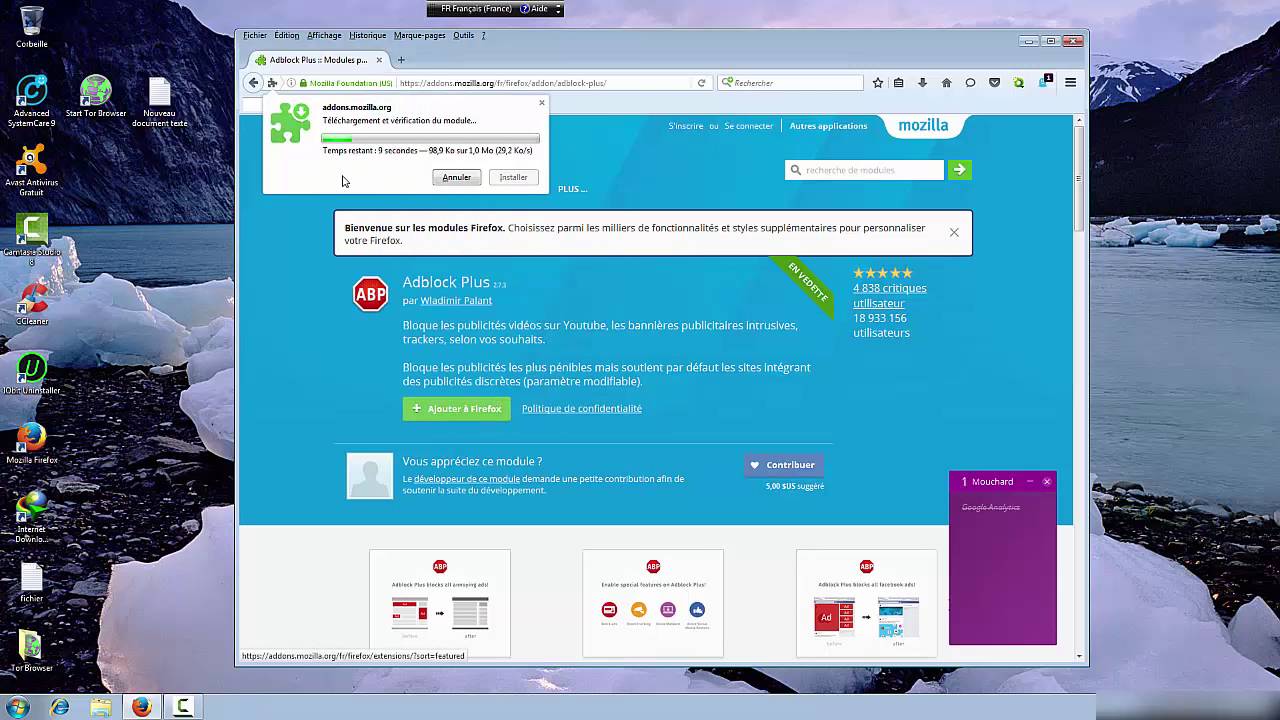This screenshot has width=1280, height=720.
Task: Select the Adblock Plus browser tab
Action: [x=318, y=60]
